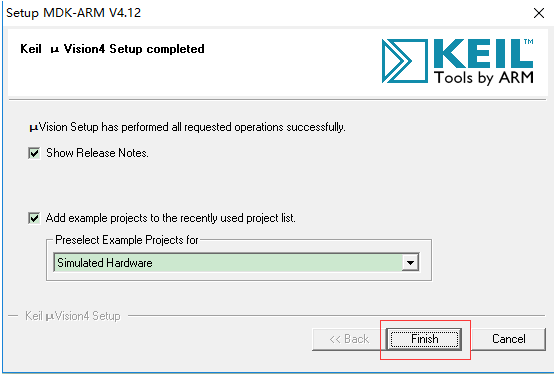
Task: Click the "Tools by ARM" tagline
Action: click(x=484, y=78)
